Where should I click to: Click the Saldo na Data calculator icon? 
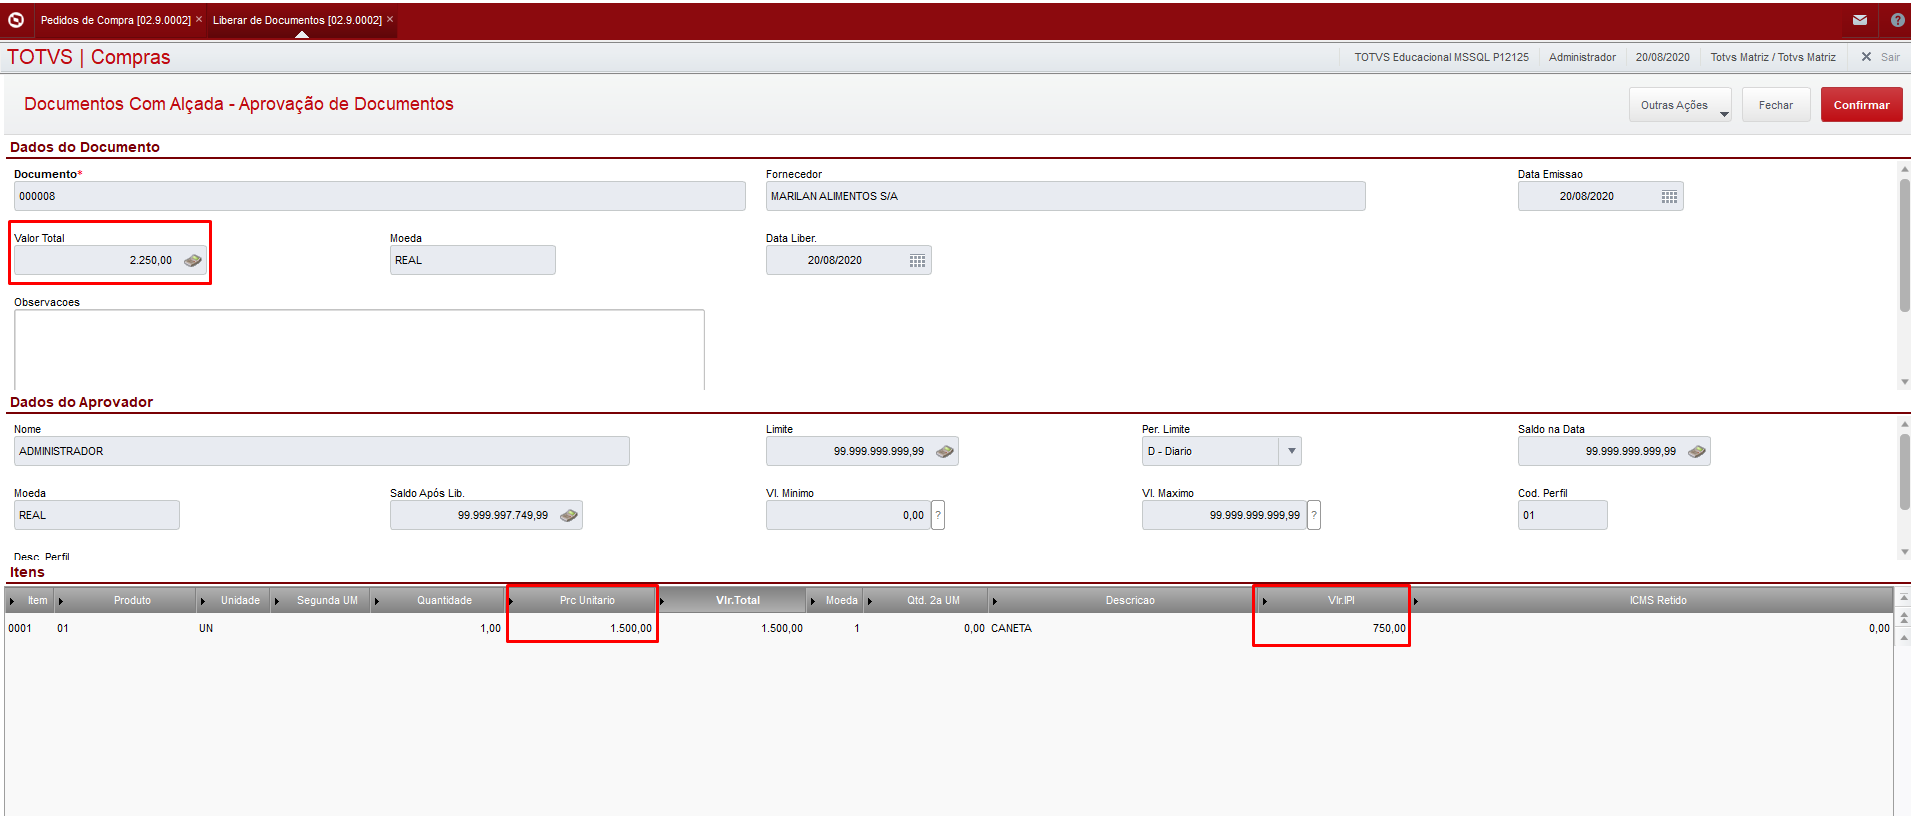coord(1697,451)
